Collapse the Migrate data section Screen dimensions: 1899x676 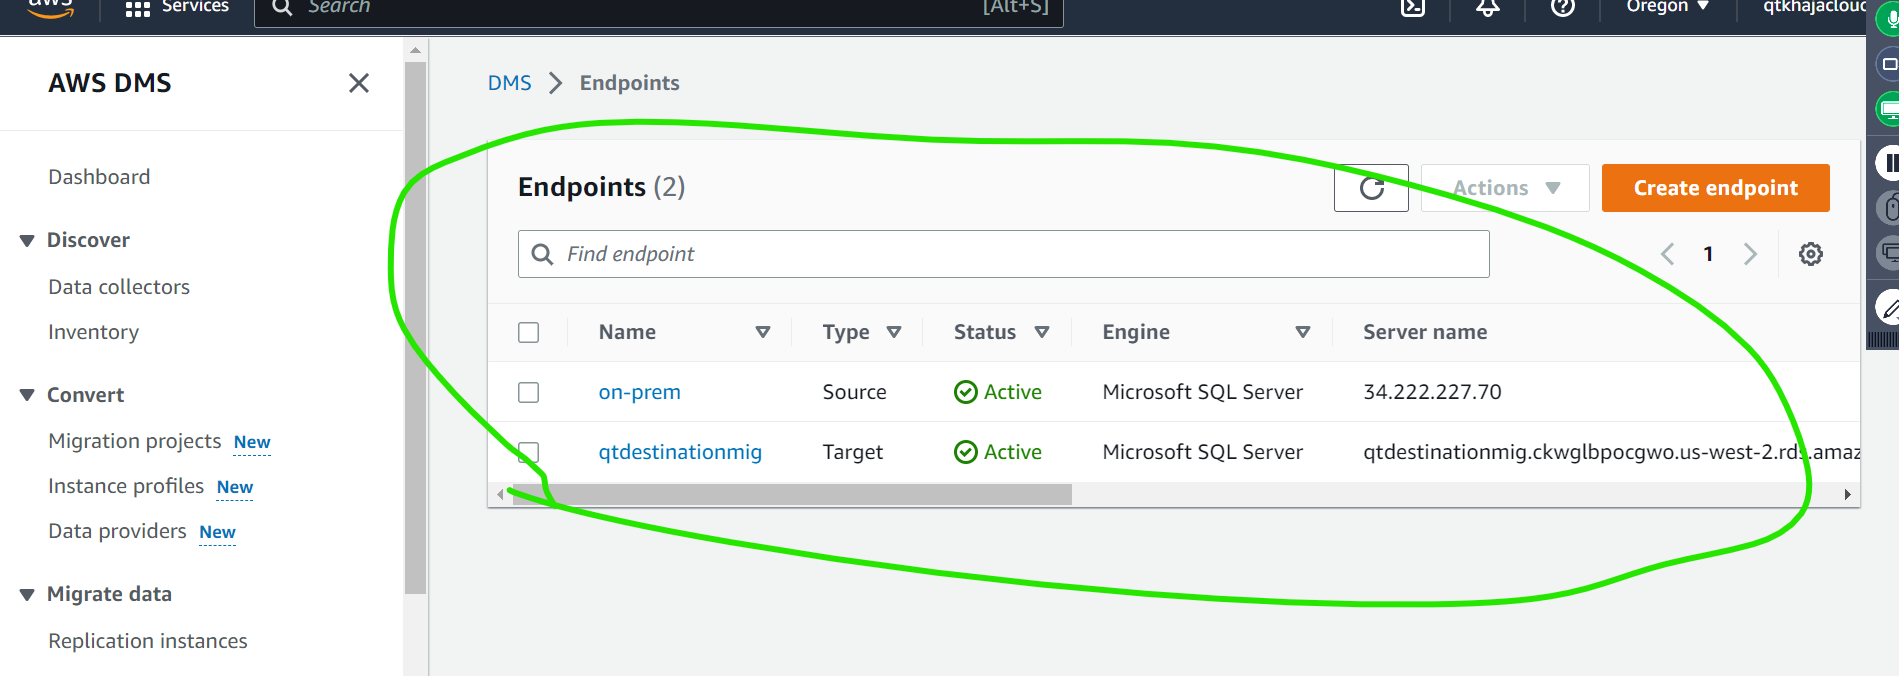tap(27, 594)
